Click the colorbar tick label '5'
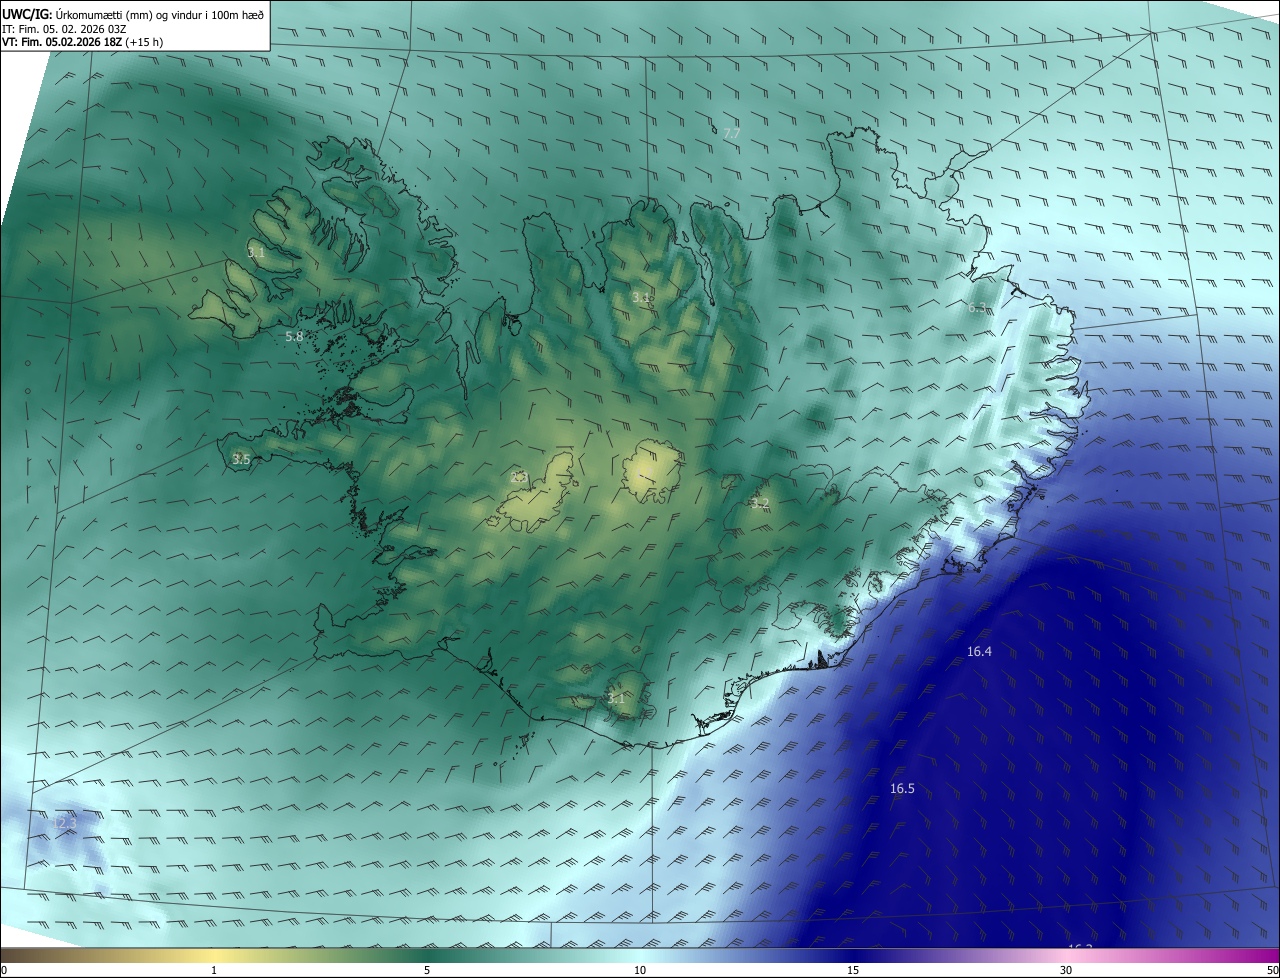This screenshot has height=978, width=1280. click(427, 971)
